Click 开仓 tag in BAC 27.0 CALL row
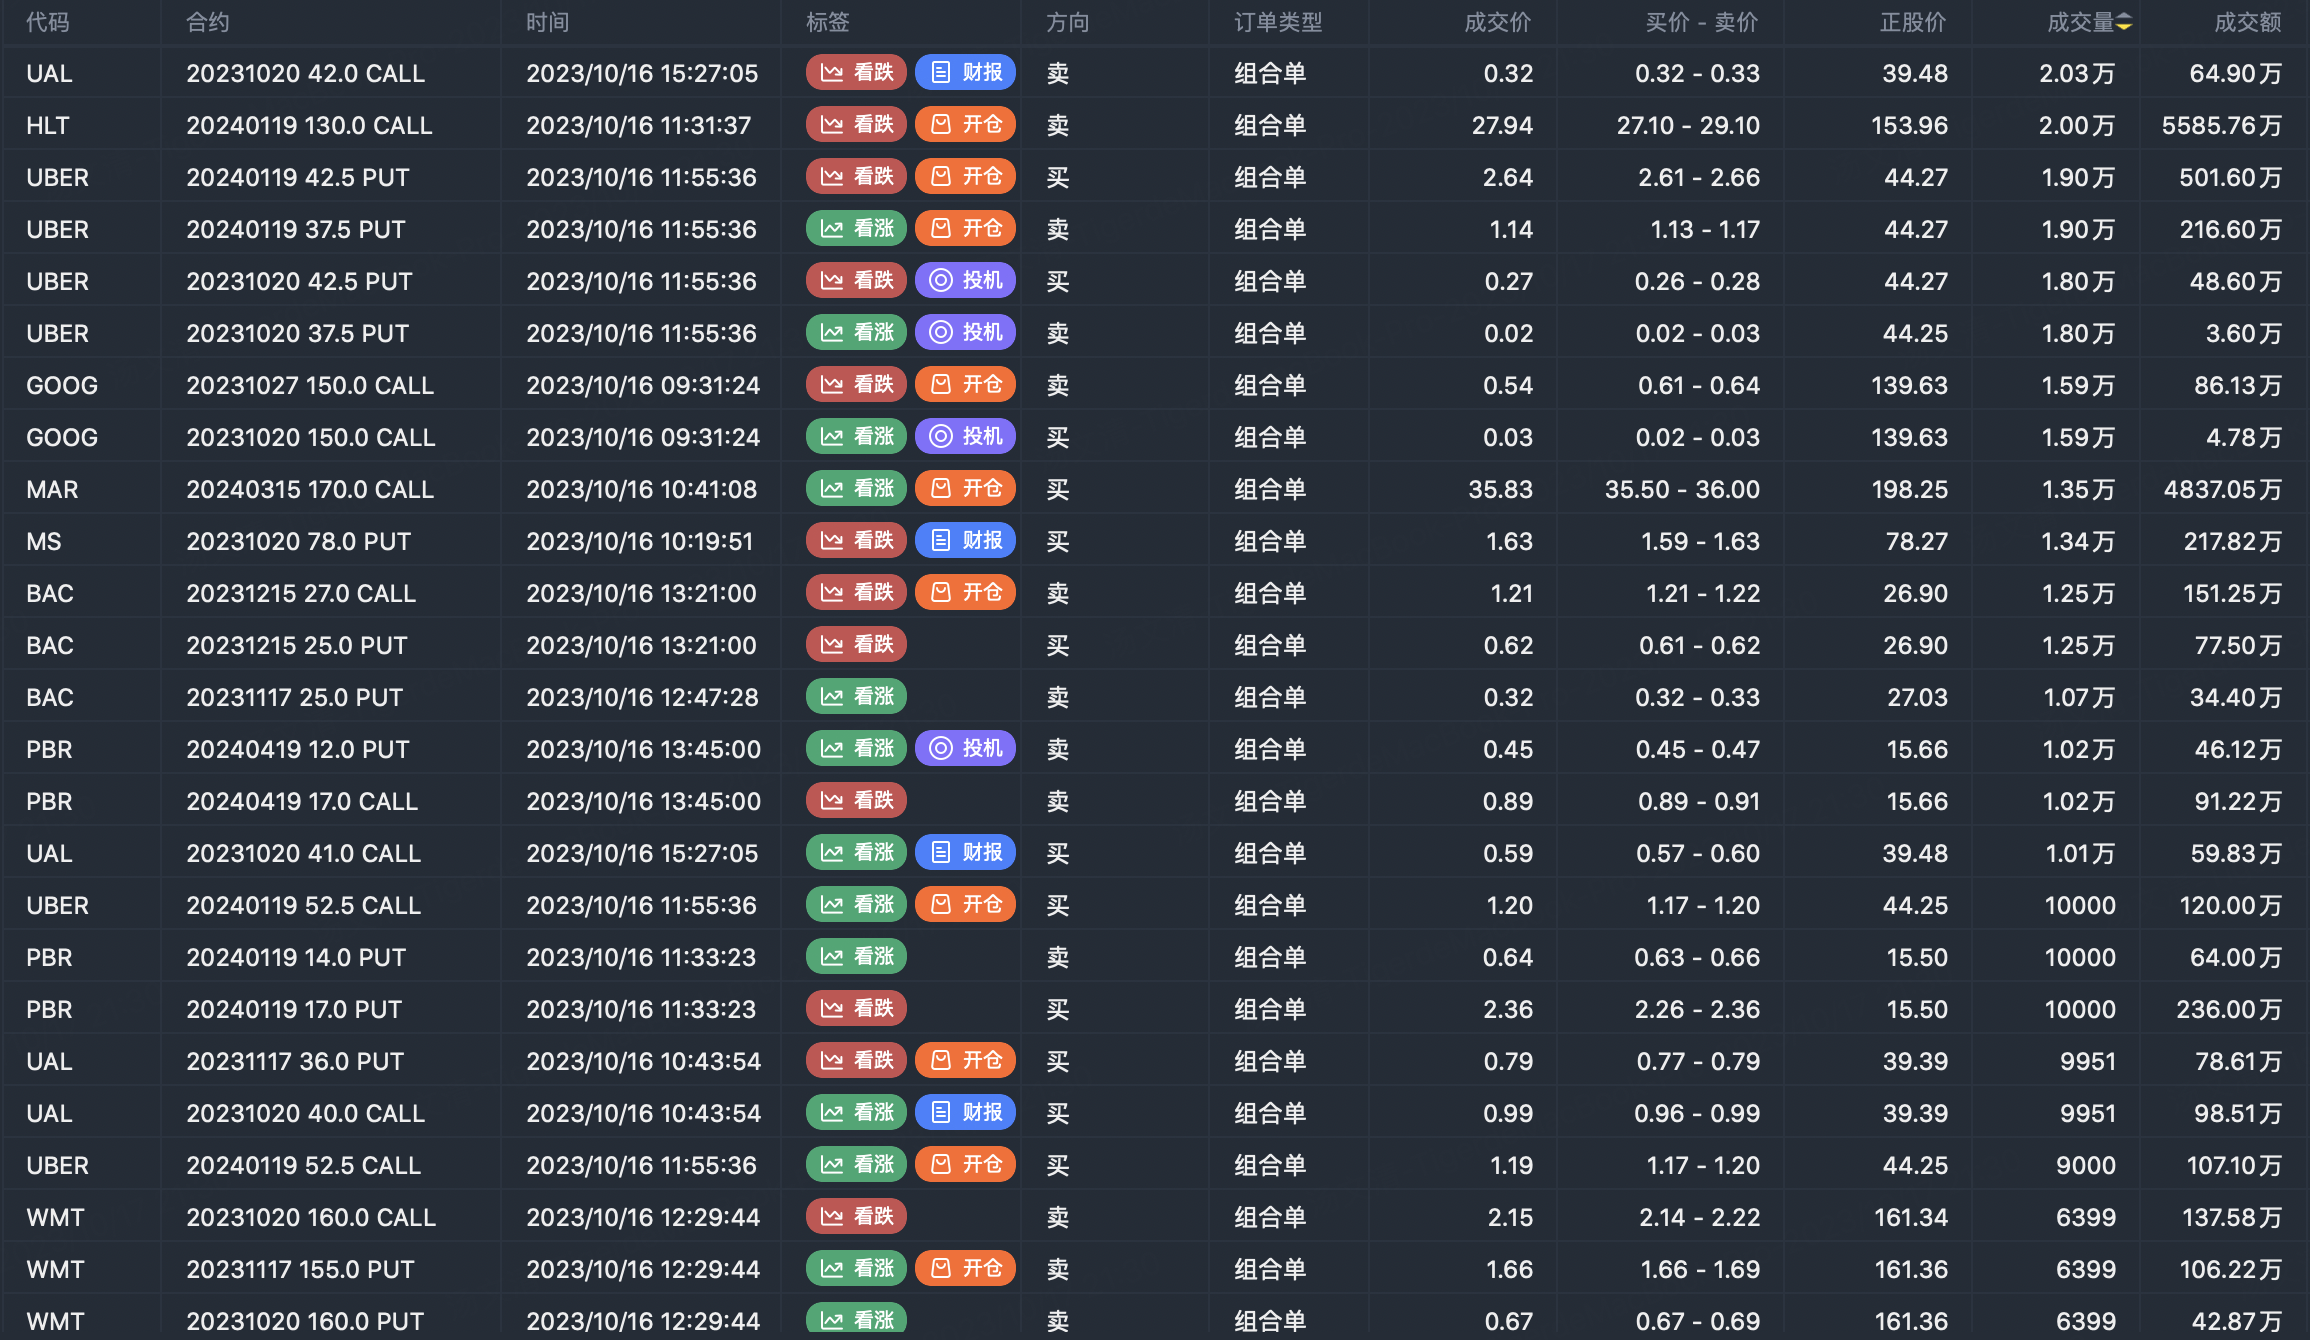This screenshot has height=1340, width=2310. tap(965, 592)
